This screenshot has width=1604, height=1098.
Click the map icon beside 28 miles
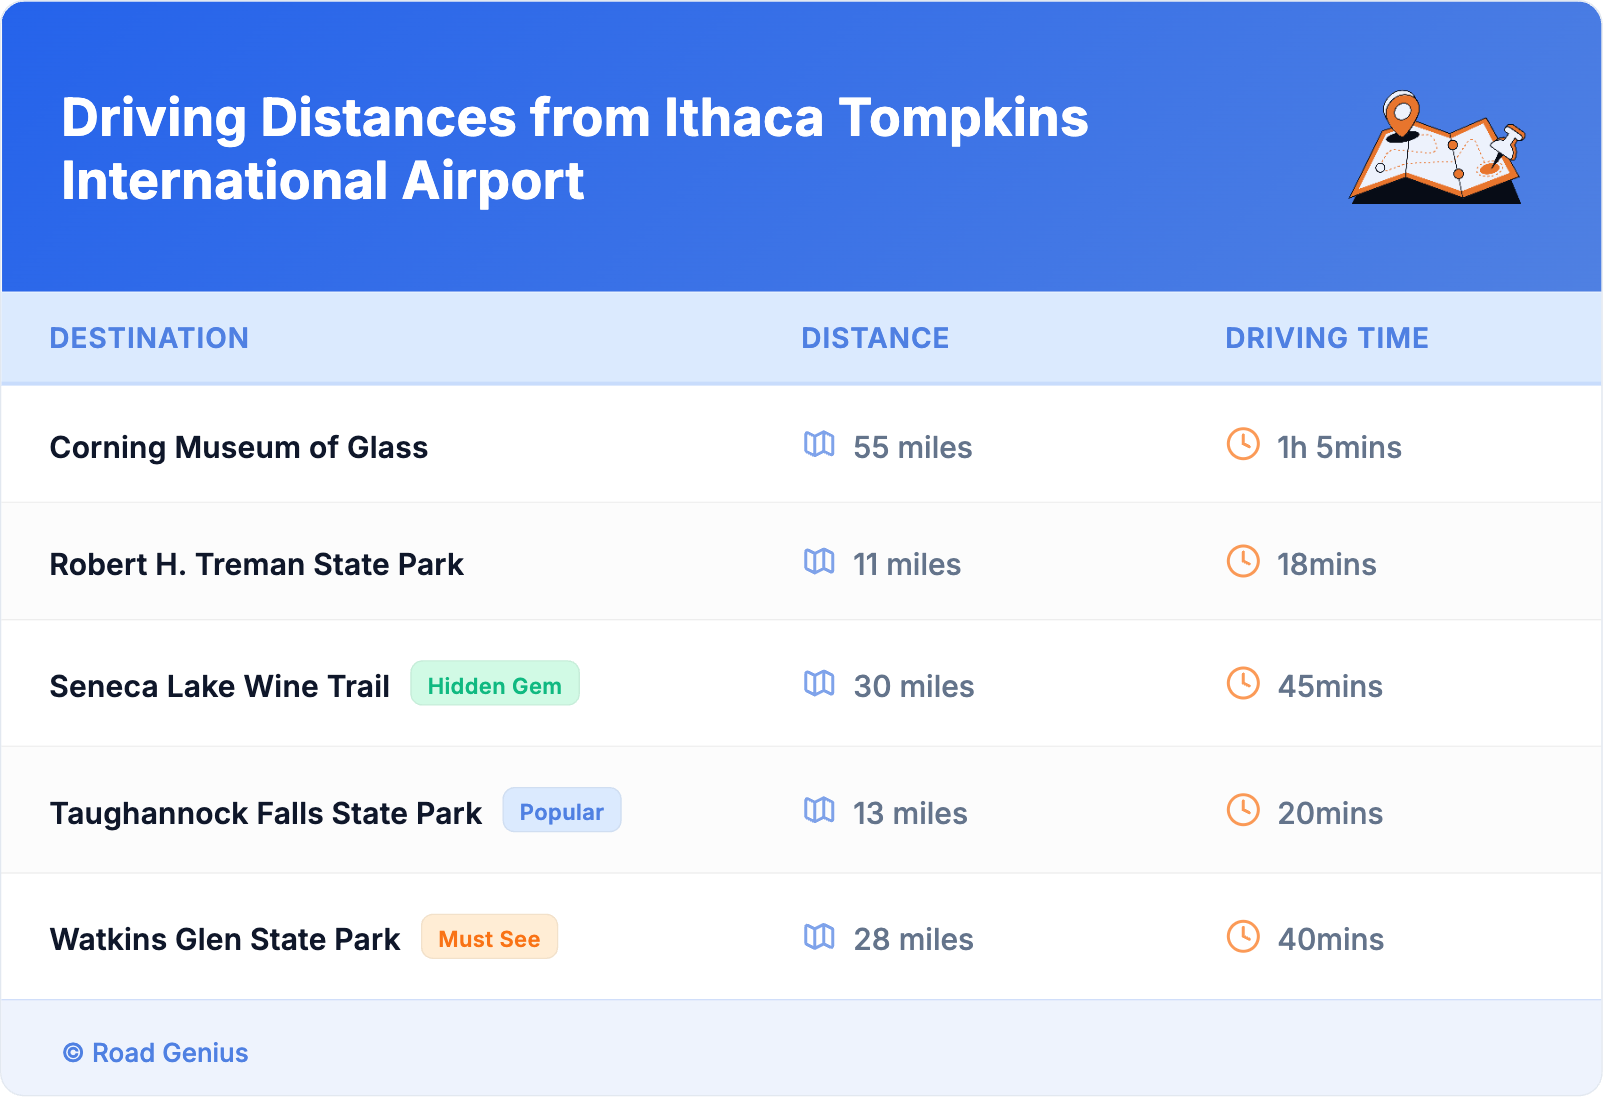click(x=819, y=937)
